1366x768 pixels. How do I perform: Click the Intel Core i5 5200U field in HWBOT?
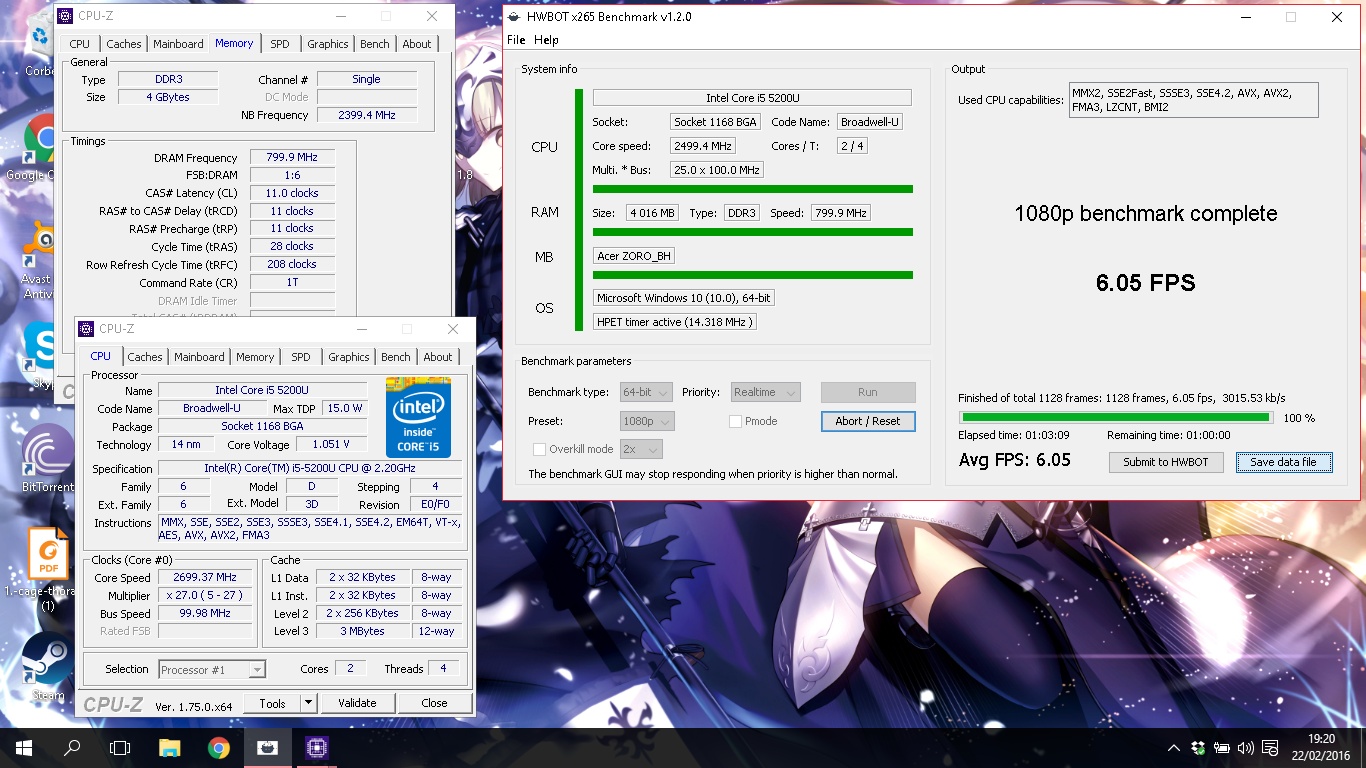752,98
